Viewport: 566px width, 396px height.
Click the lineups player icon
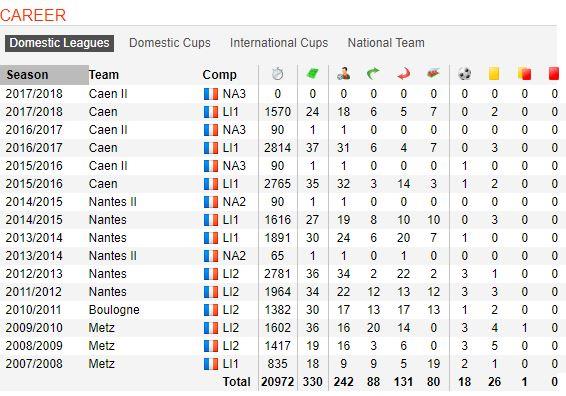point(343,74)
